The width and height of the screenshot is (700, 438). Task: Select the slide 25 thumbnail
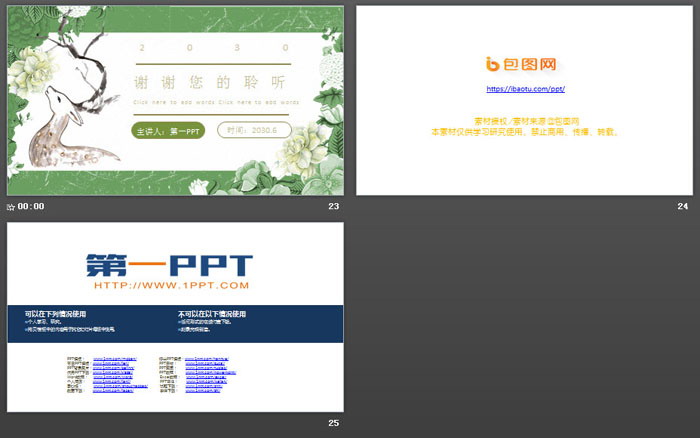tap(175, 316)
